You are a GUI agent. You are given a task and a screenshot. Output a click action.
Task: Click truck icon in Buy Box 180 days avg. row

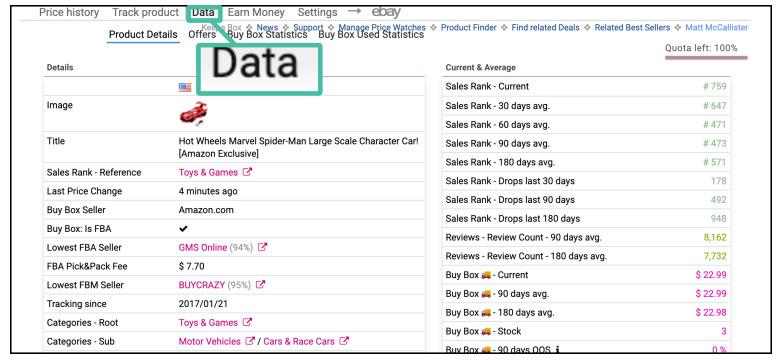click(486, 312)
